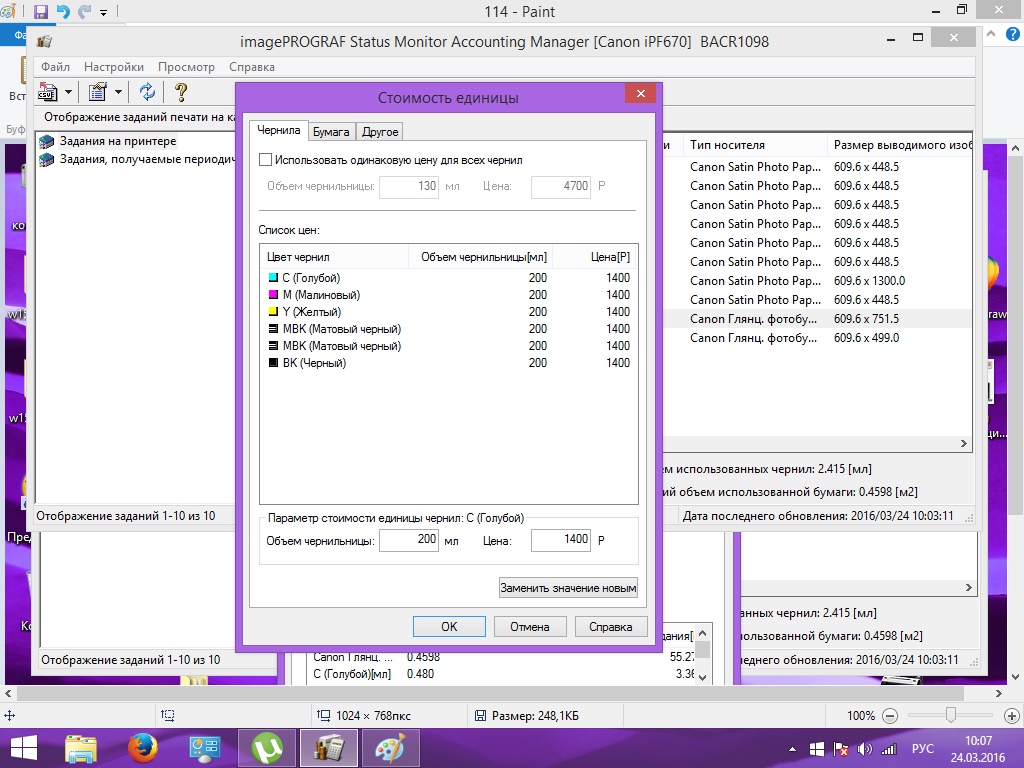Viewport: 1024px width, 768px height.
Task: Click the yellow question mark Help toolbar icon
Action: click(181, 92)
